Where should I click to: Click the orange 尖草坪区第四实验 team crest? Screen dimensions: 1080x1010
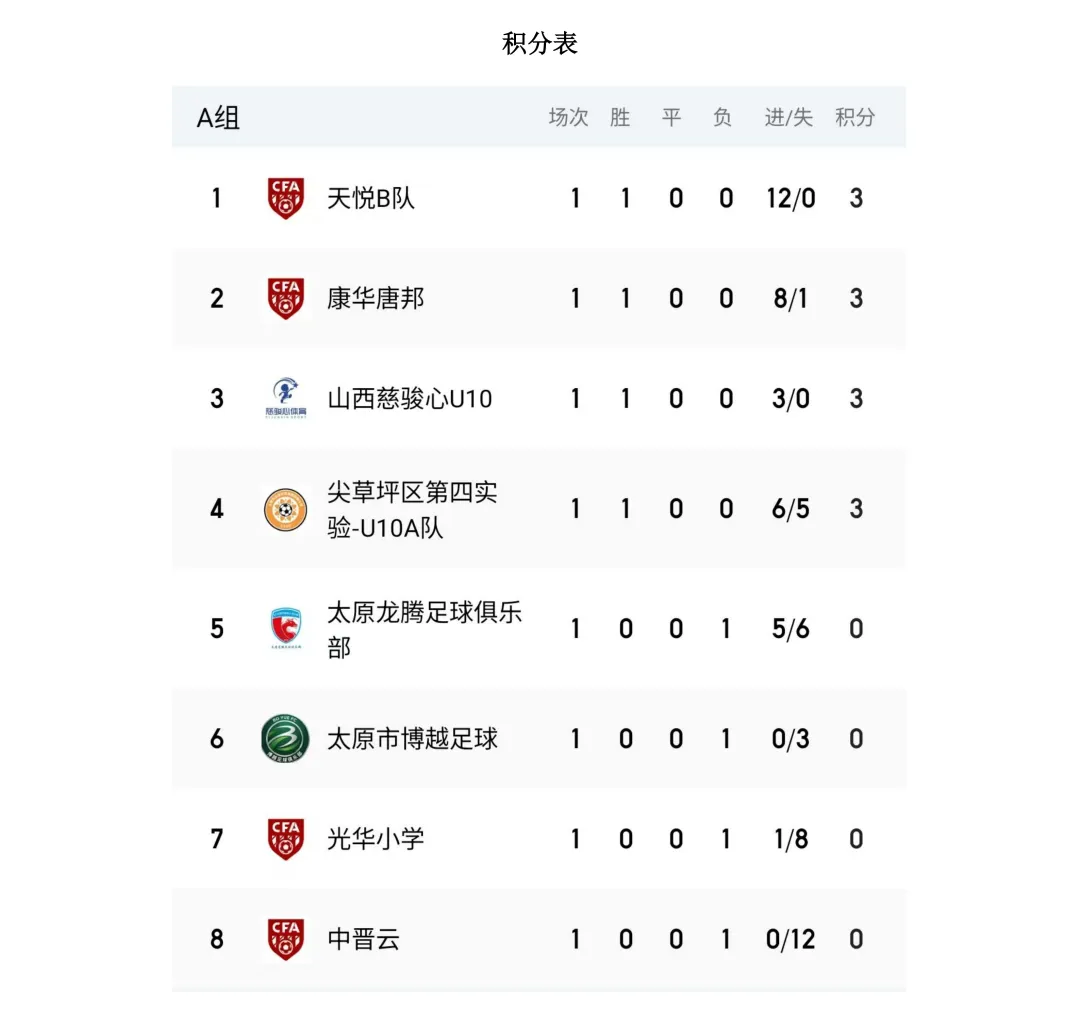pyautogui.click(x=286, y=509)
